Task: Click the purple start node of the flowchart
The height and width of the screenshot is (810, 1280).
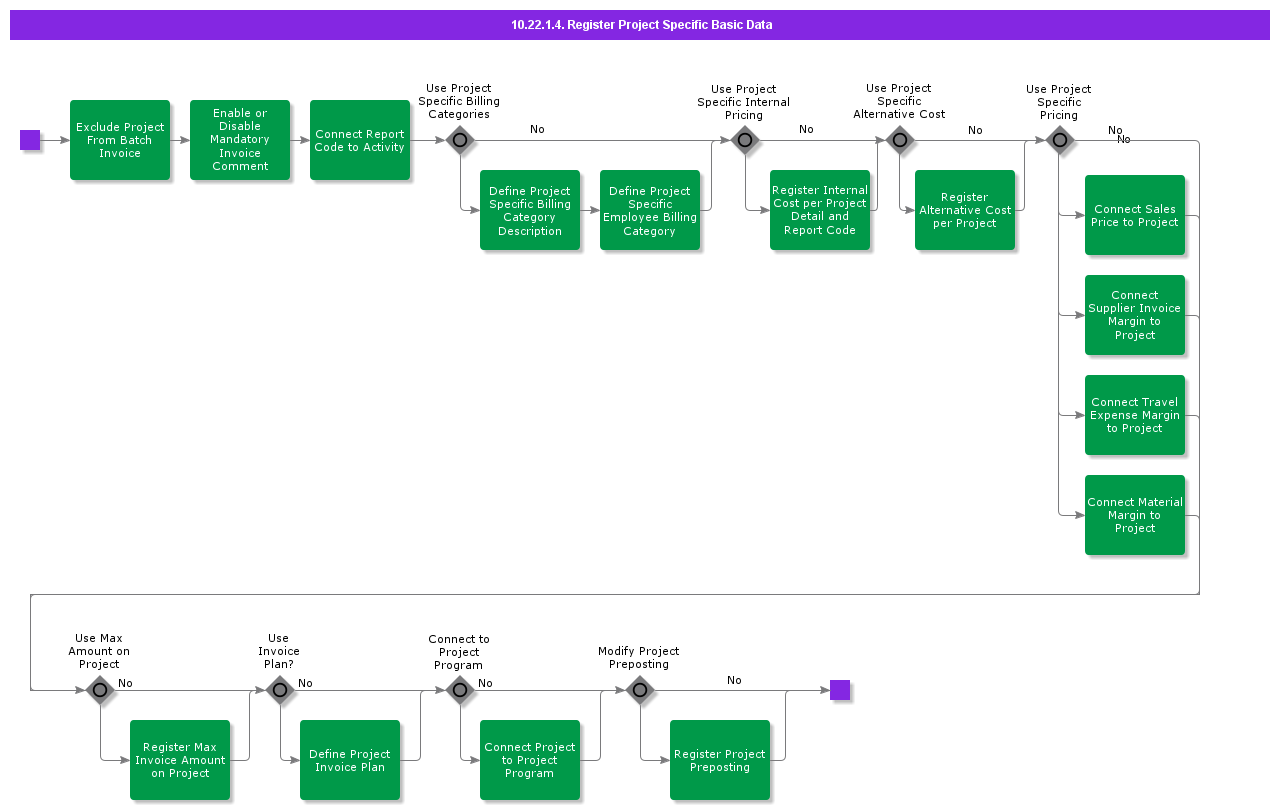Action: (x=30, y=140)
